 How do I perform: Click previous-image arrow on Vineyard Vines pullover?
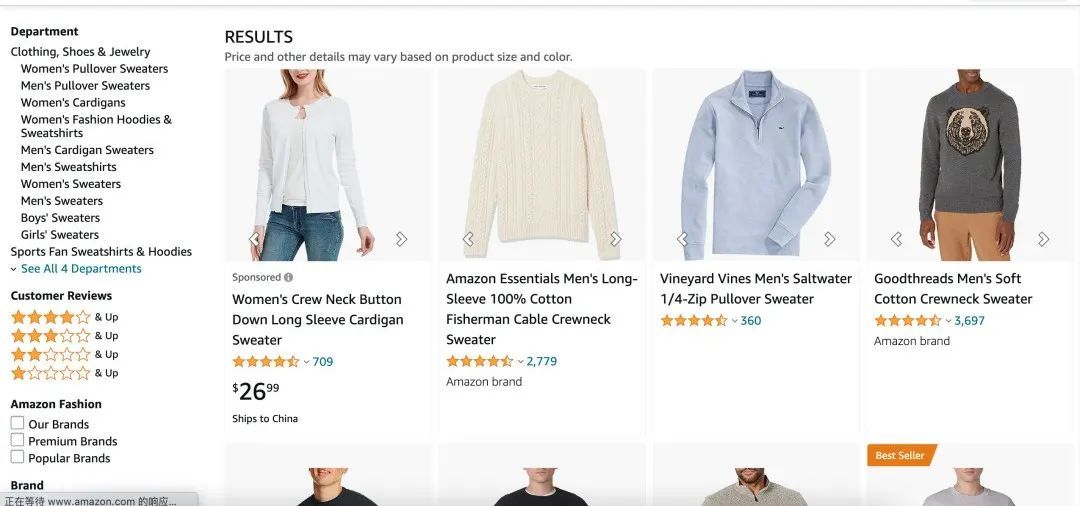tap(682, 239)
